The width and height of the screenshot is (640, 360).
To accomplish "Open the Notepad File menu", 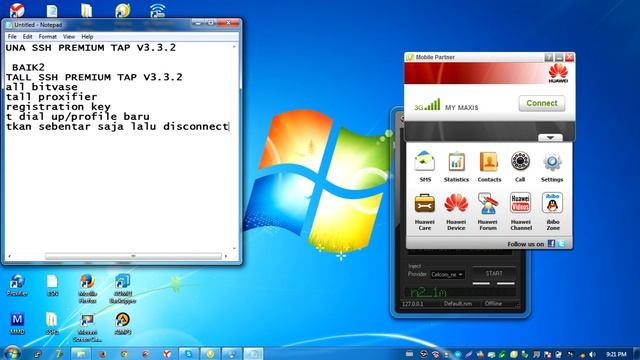I will [x=12, y=37].
